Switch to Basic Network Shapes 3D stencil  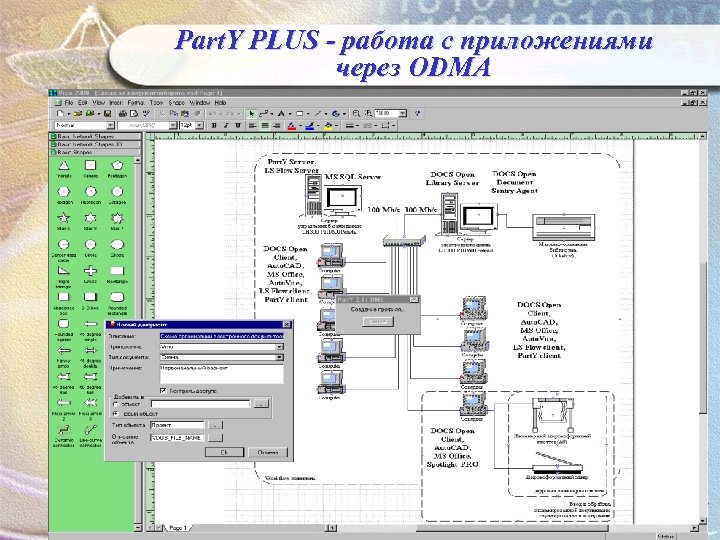[x=95, y=144]
